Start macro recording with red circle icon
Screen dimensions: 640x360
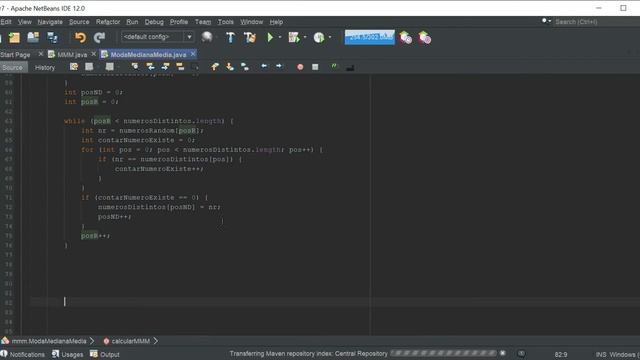click(x=300, y=67)
